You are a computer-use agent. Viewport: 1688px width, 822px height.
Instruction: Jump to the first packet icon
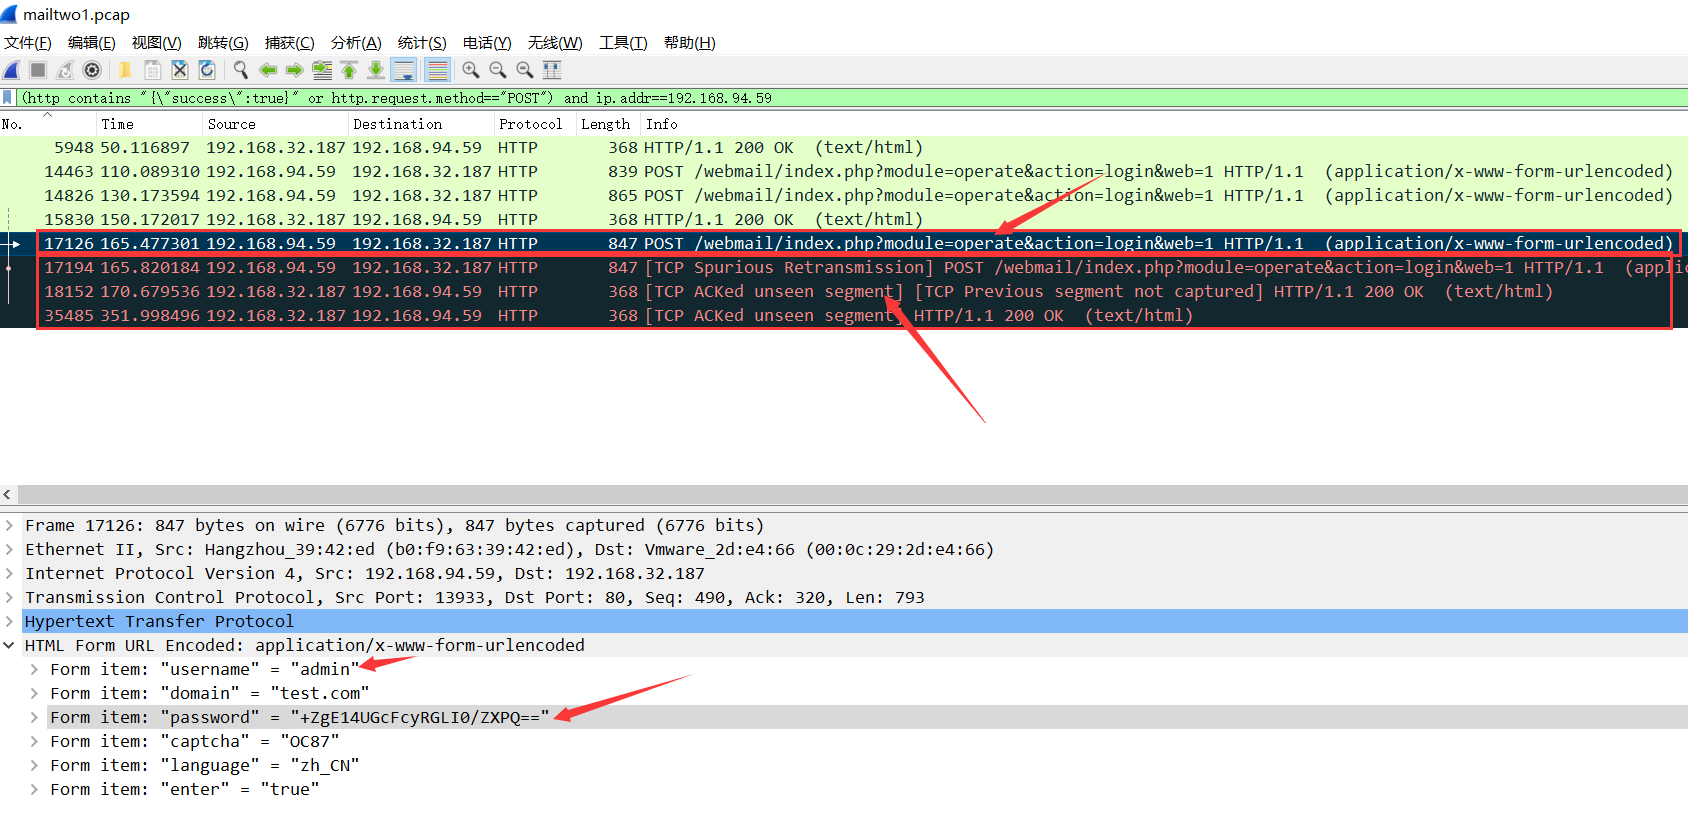(x=349, y=70)
